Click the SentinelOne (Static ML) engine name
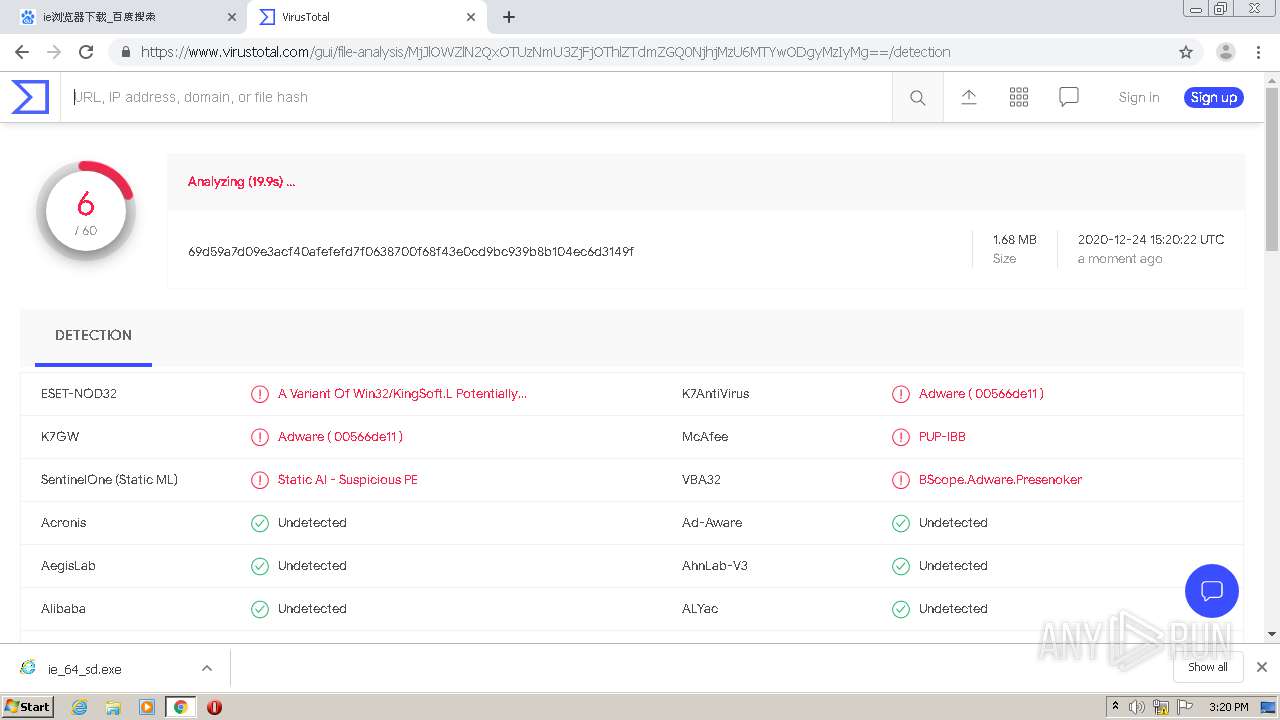The width and height of the screenshot is (1280, 720). (x=109, y=480)
